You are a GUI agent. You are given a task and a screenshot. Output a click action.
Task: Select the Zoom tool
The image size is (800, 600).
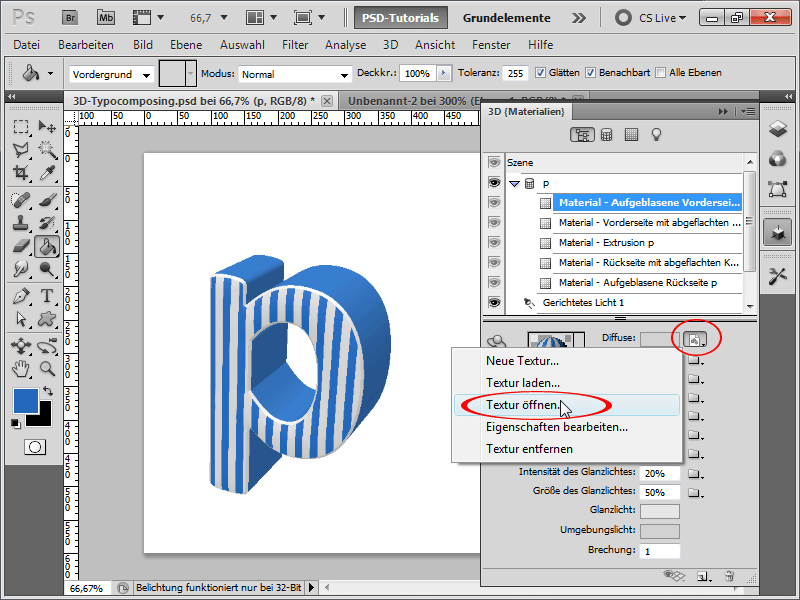47,368
